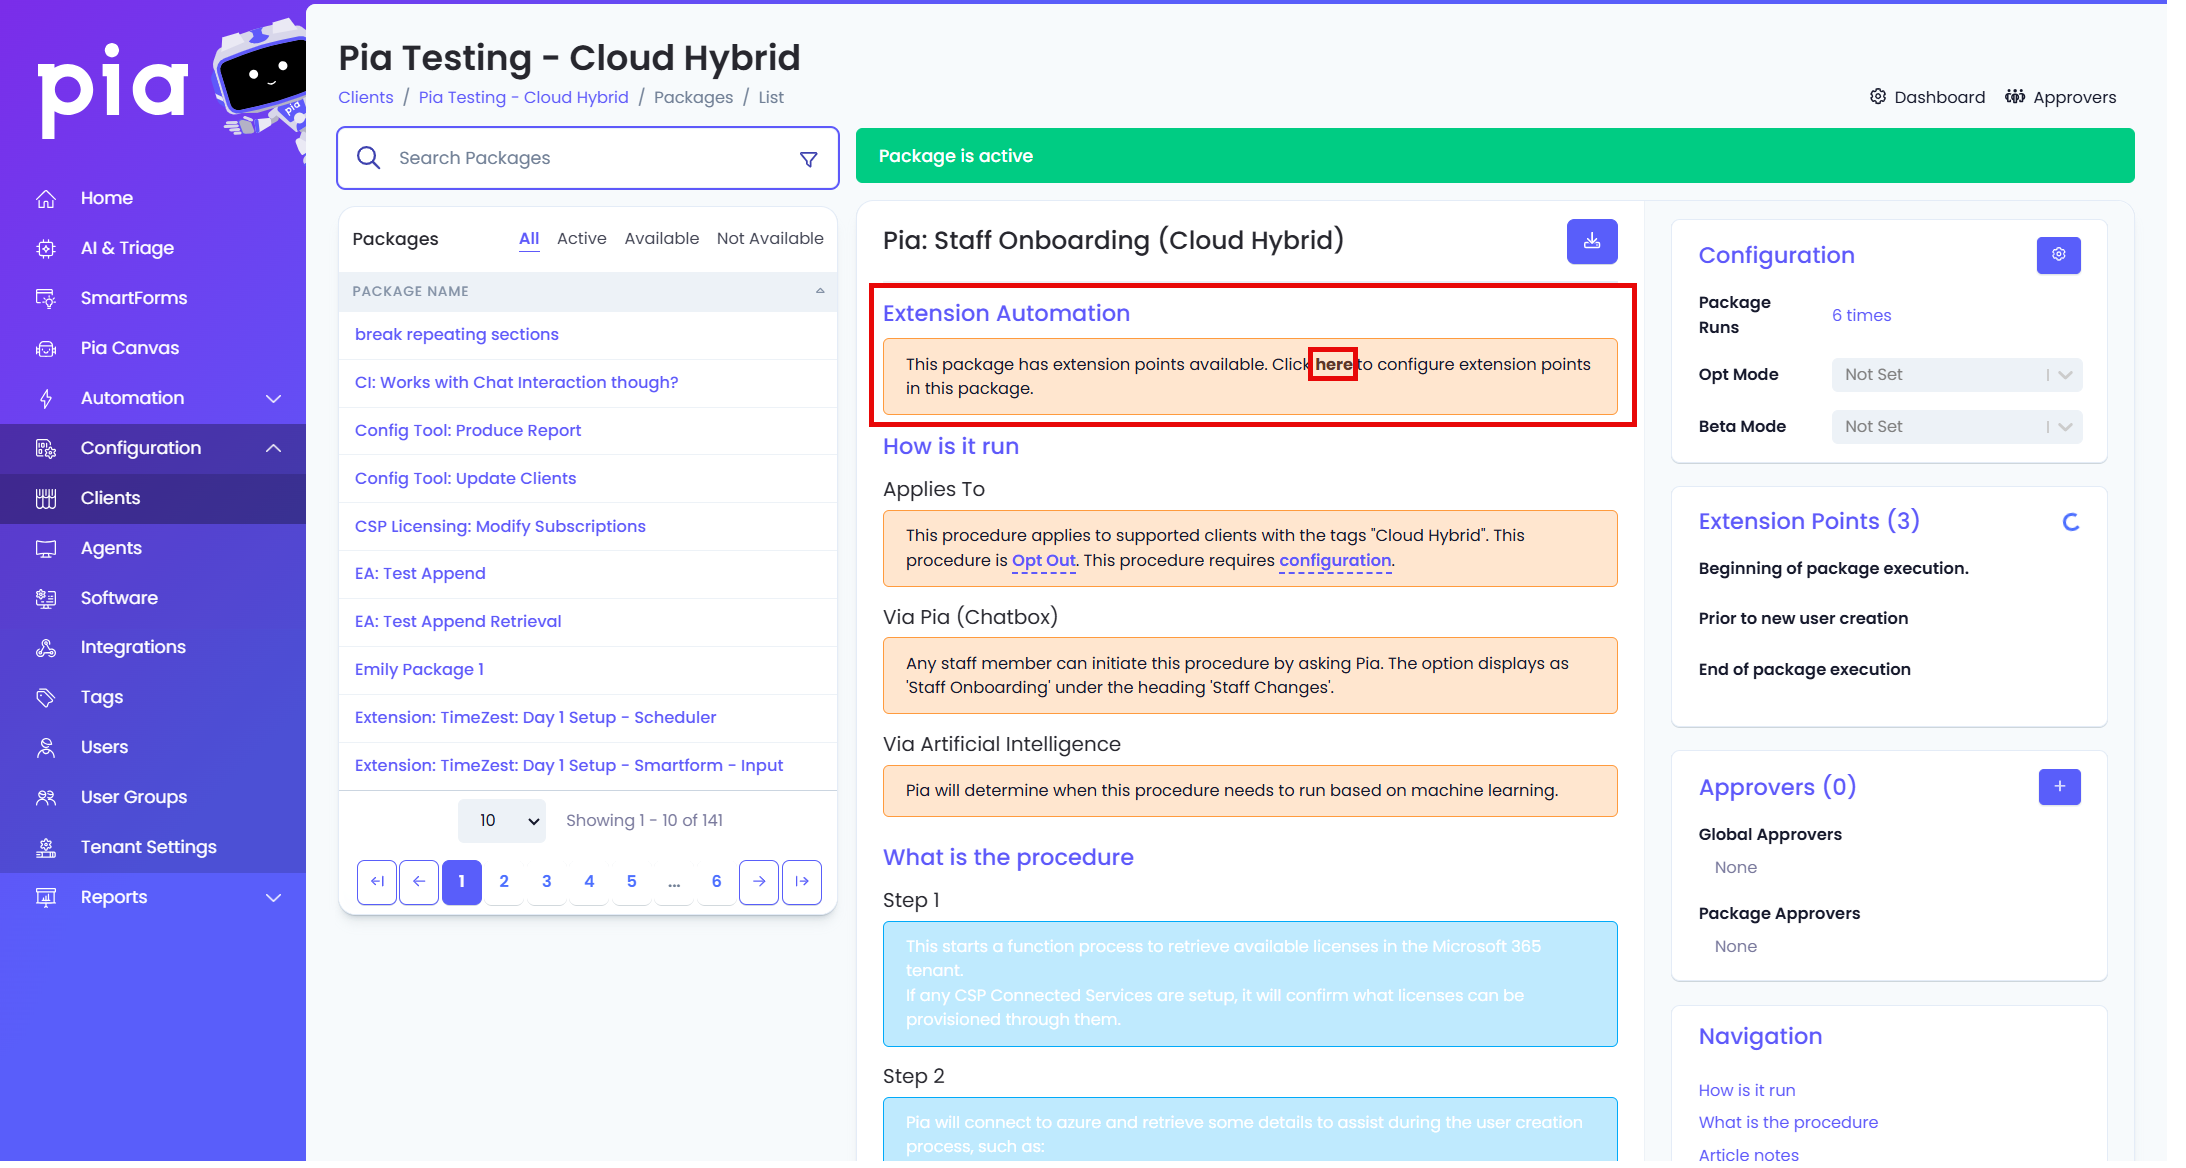2186x1168 pixels.
Task: Go to packages page 6
Action: pyautogui.click(x=717, y=882)
